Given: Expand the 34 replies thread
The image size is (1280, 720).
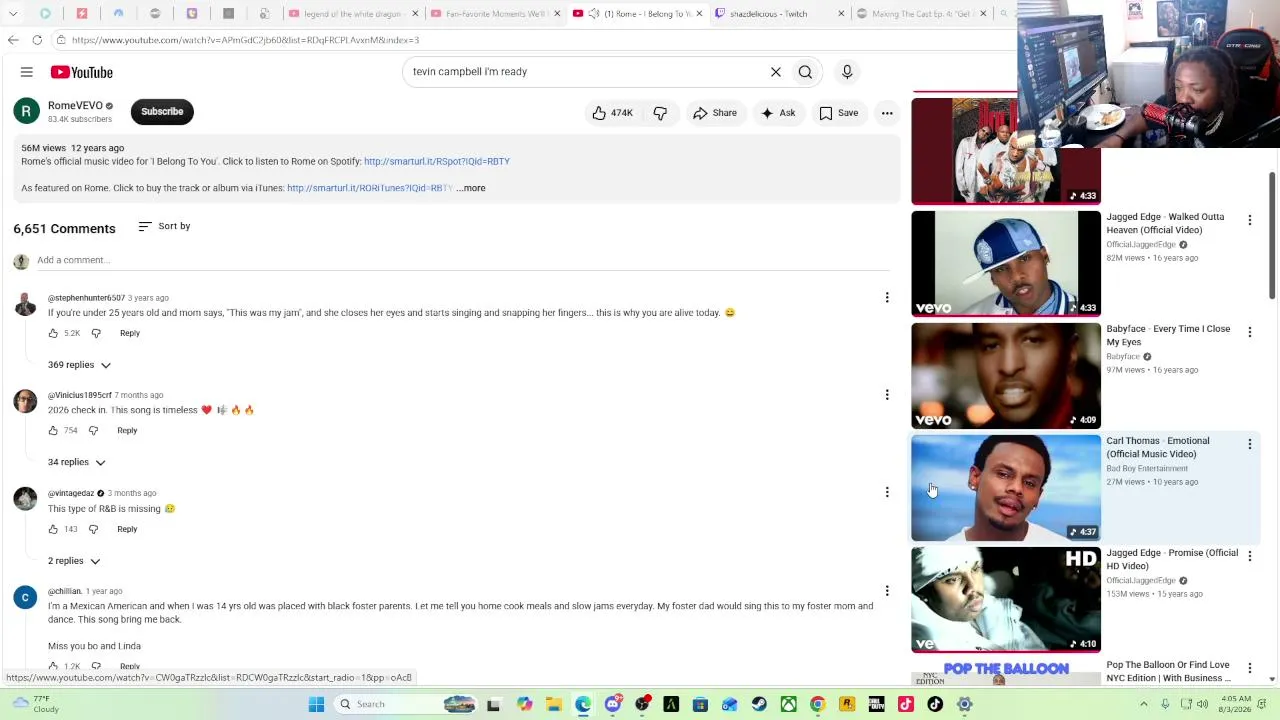Looking at the screenshot, I should pos(76,462).
